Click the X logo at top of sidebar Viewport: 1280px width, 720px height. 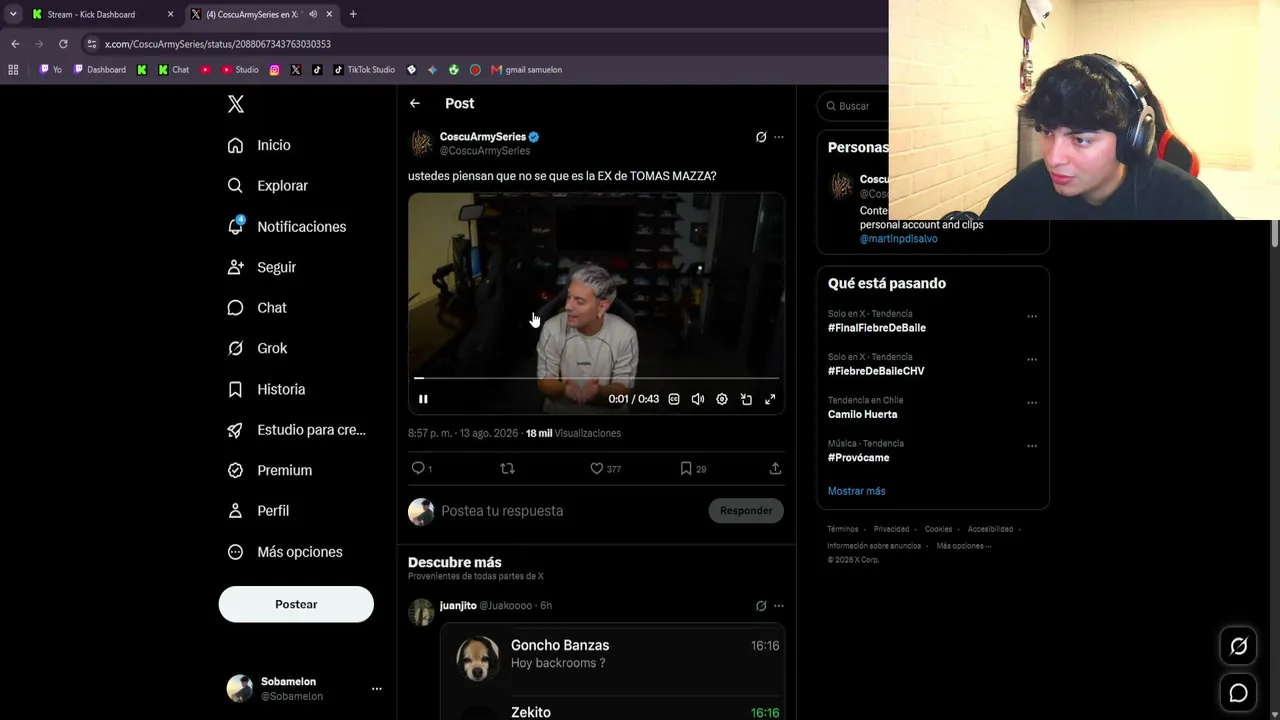pyautogui.click(x=236, y=104)
